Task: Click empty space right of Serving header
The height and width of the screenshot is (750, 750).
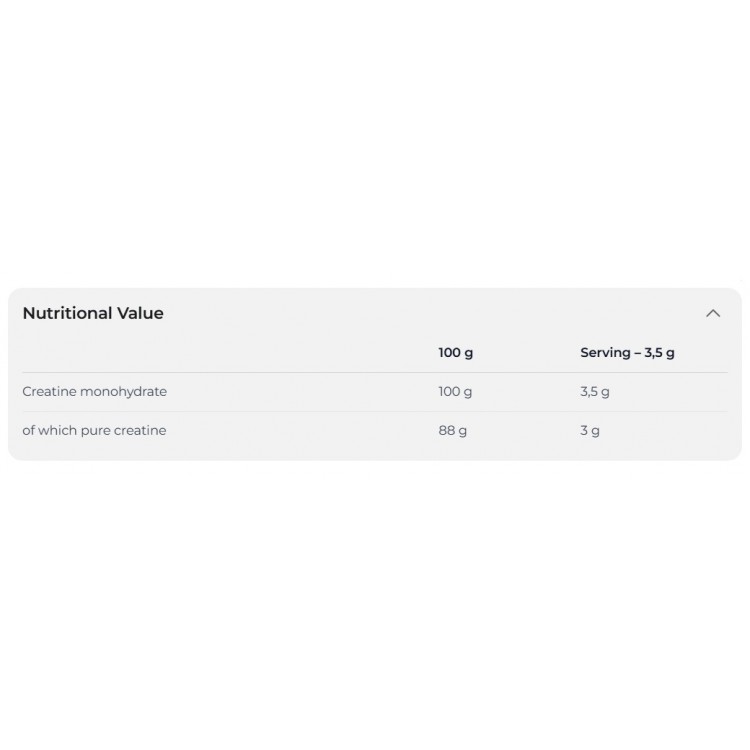Action: click(705, 352)
